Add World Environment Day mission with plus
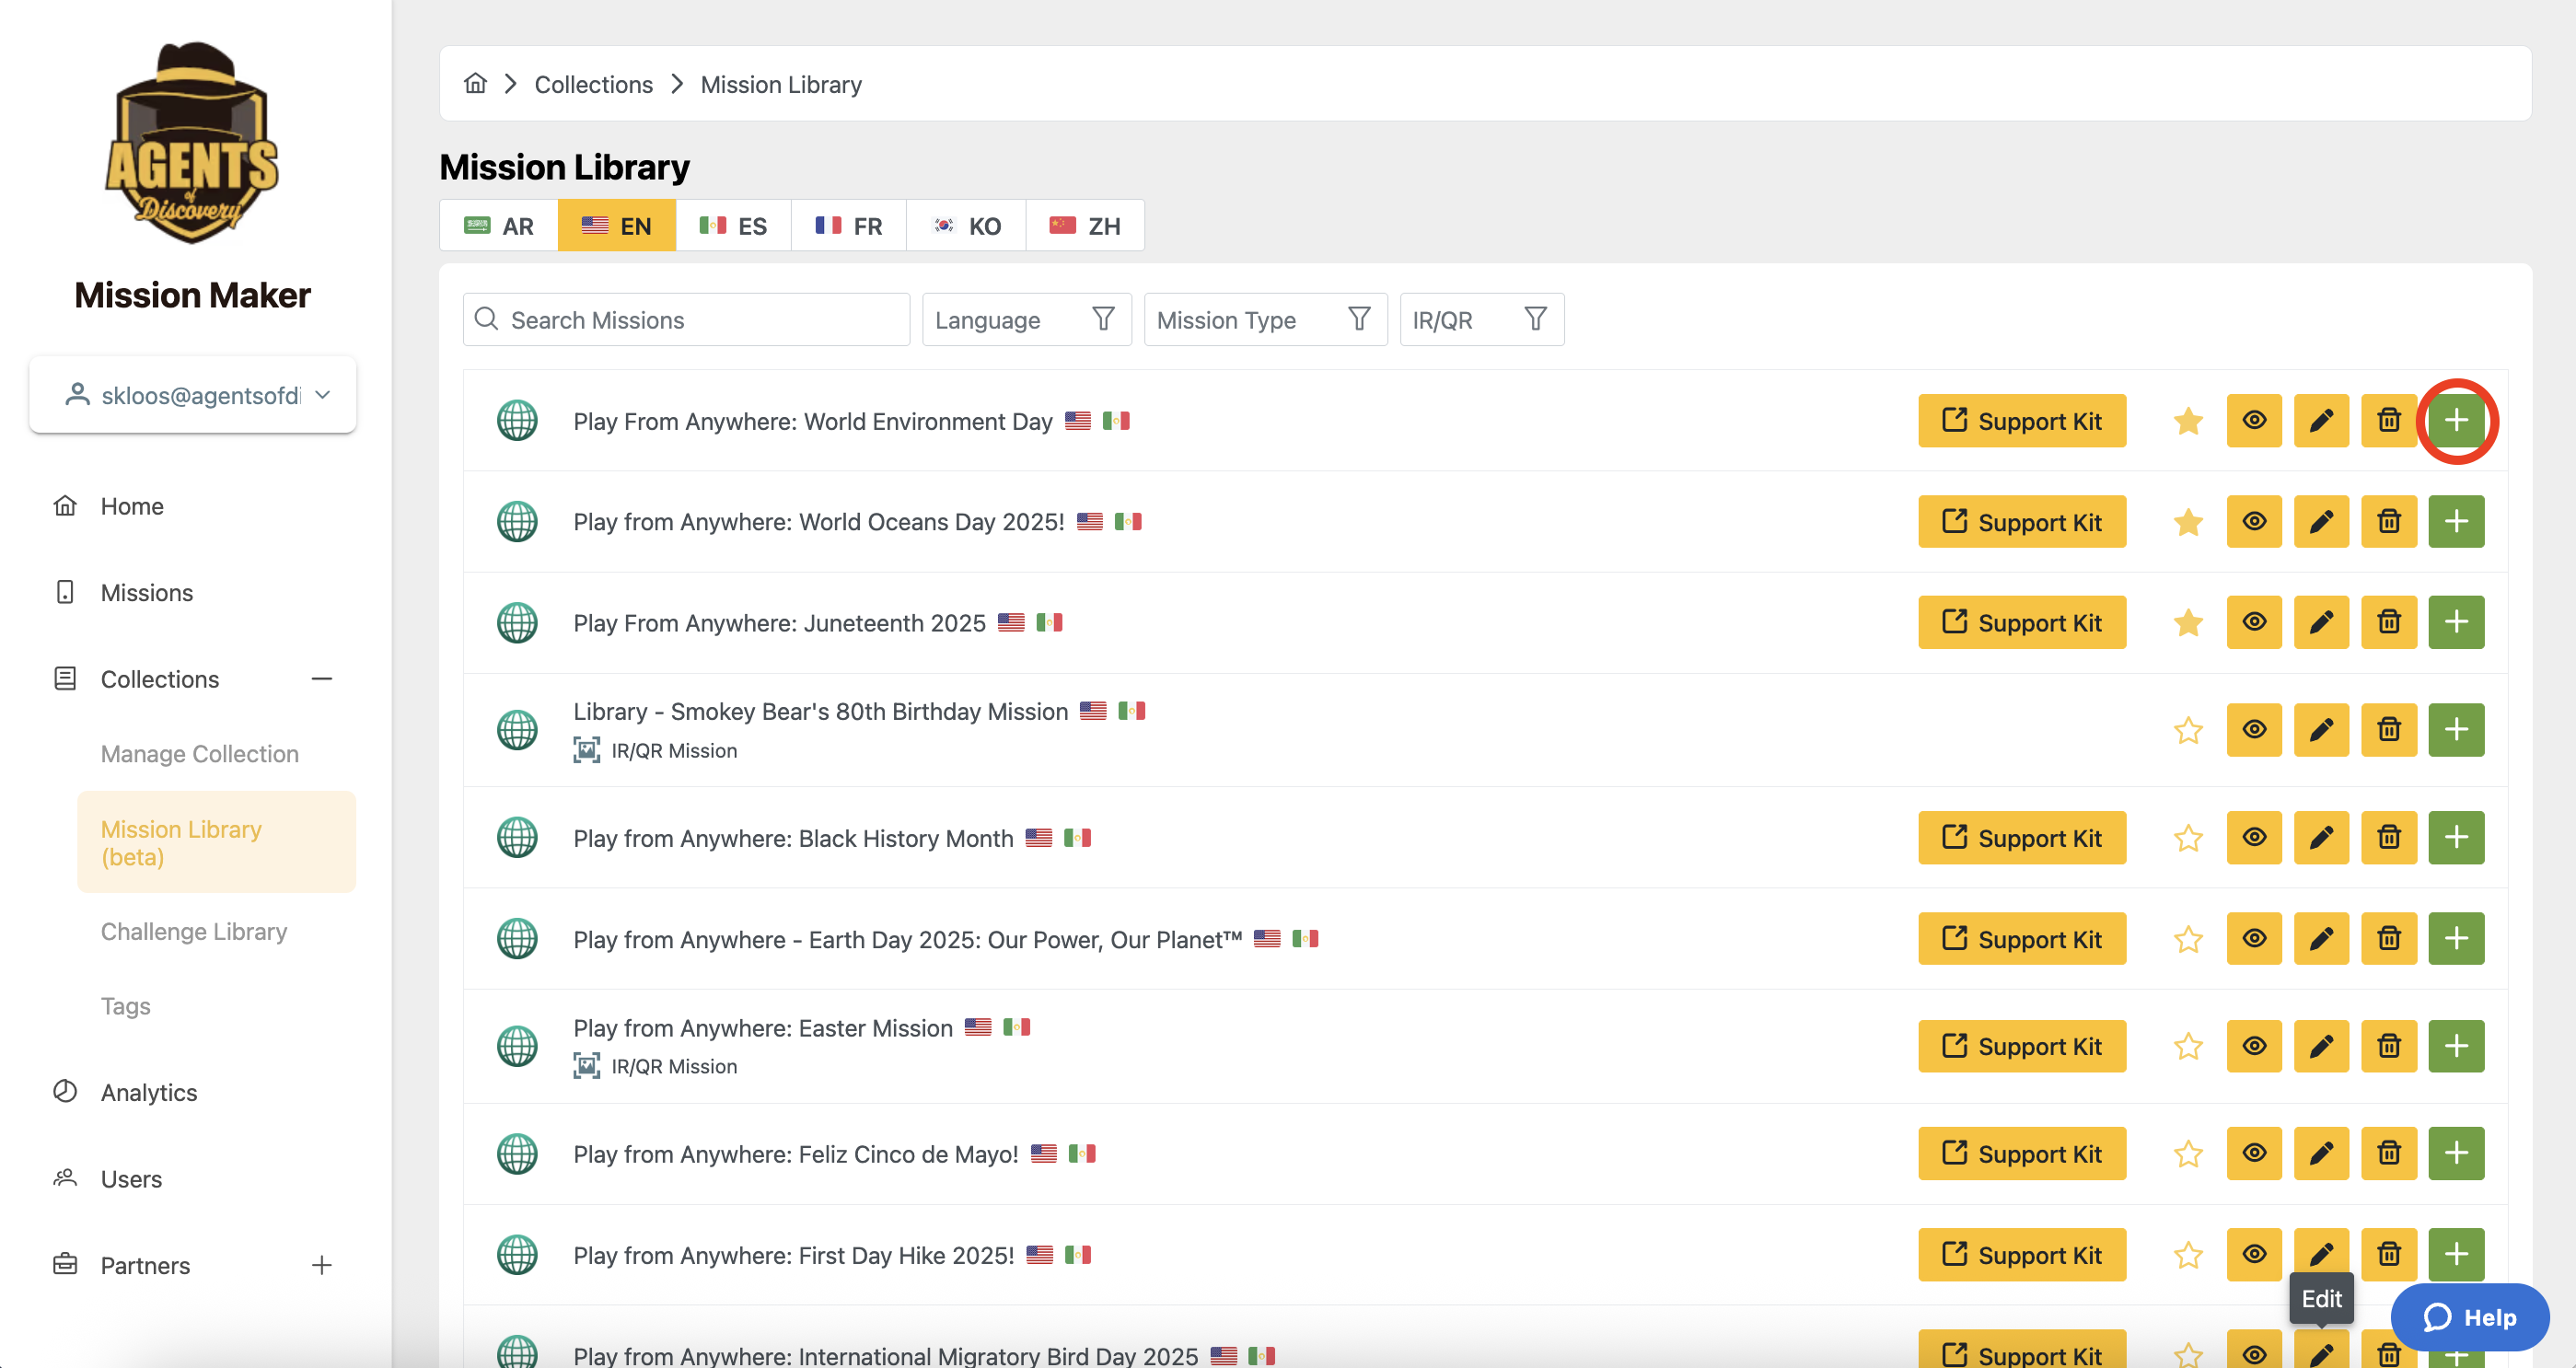 (2455, 421)
